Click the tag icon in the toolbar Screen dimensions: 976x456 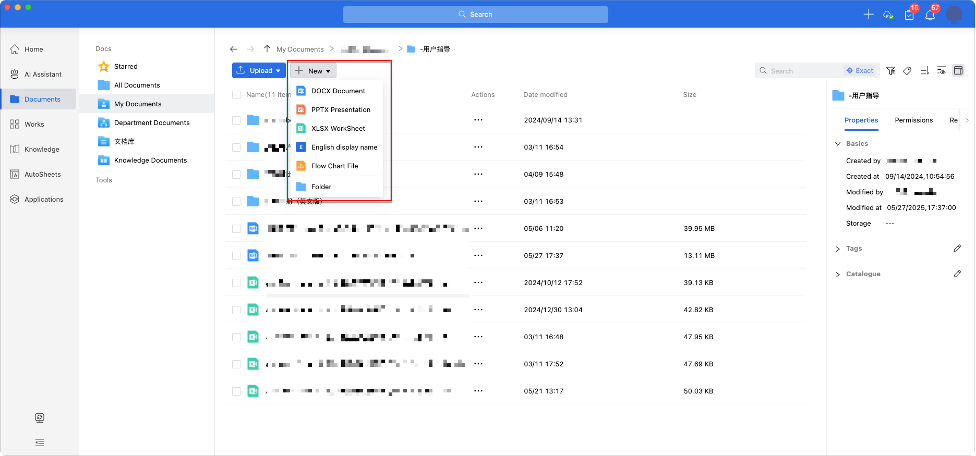coord(907,71)
